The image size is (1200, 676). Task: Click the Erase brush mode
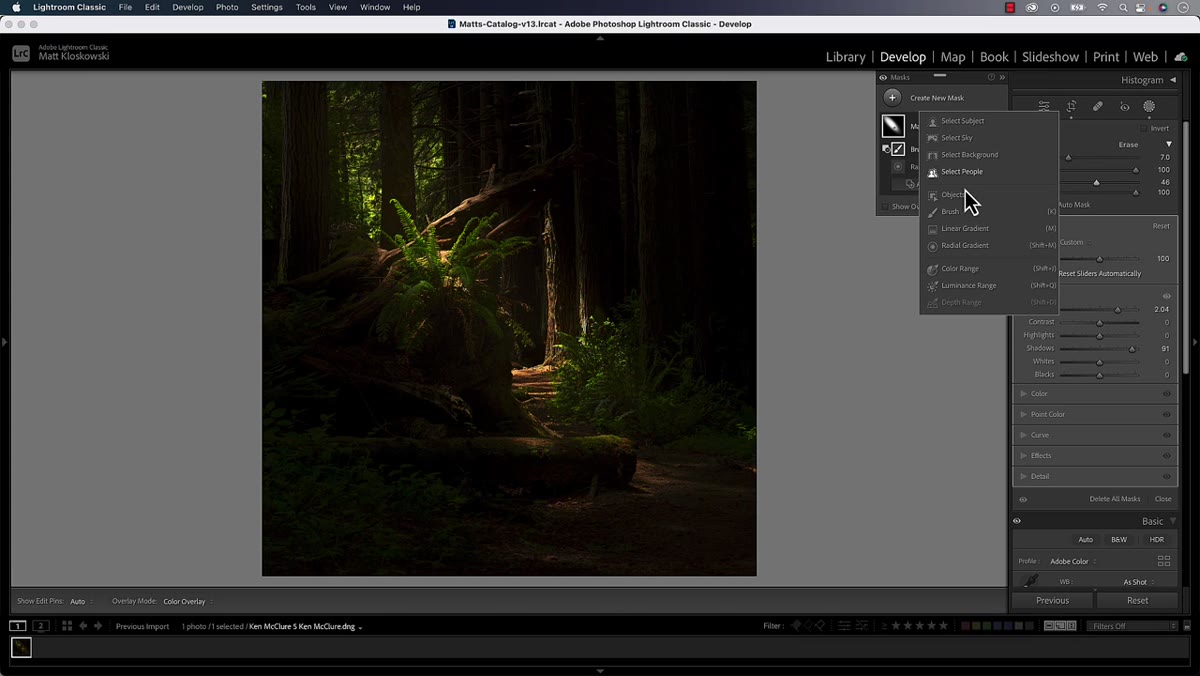coord(1128,144)
